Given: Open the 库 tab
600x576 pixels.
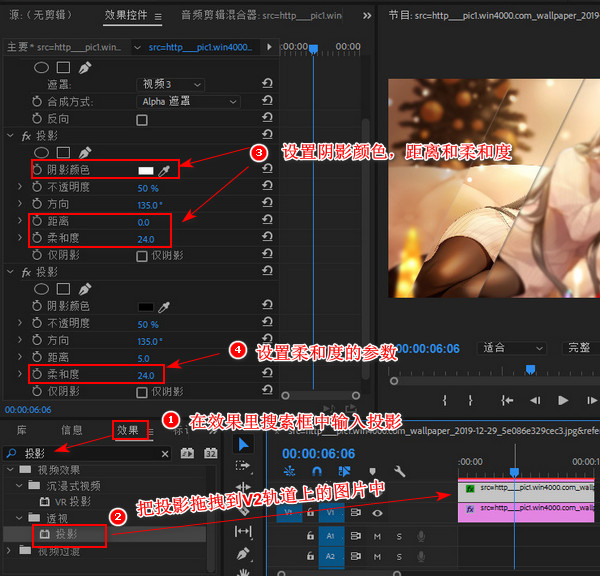Looking at the screenshot, I should point(21,430).
